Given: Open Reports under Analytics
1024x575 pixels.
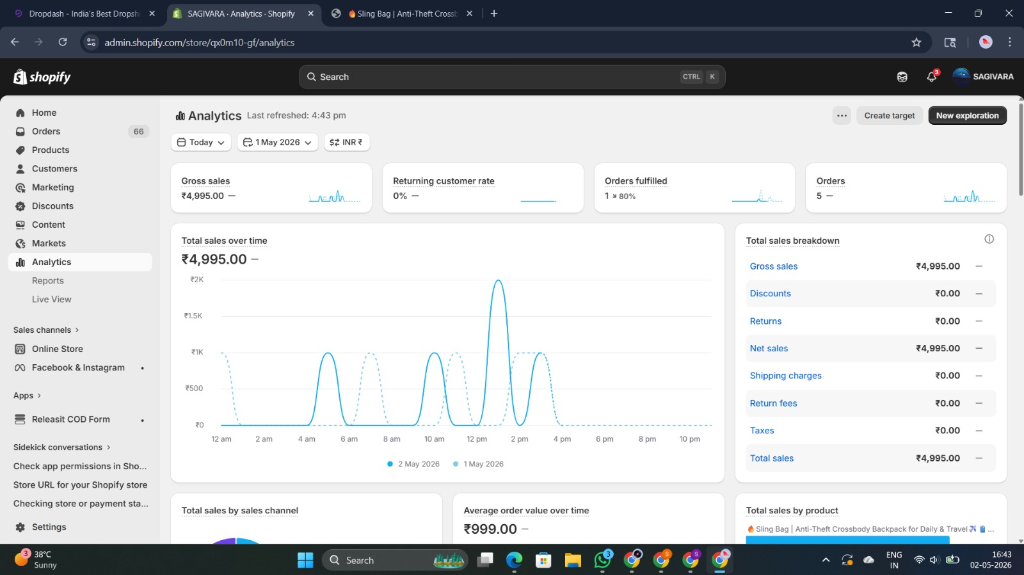Looking at the screenshot, I should coord(48,280).
